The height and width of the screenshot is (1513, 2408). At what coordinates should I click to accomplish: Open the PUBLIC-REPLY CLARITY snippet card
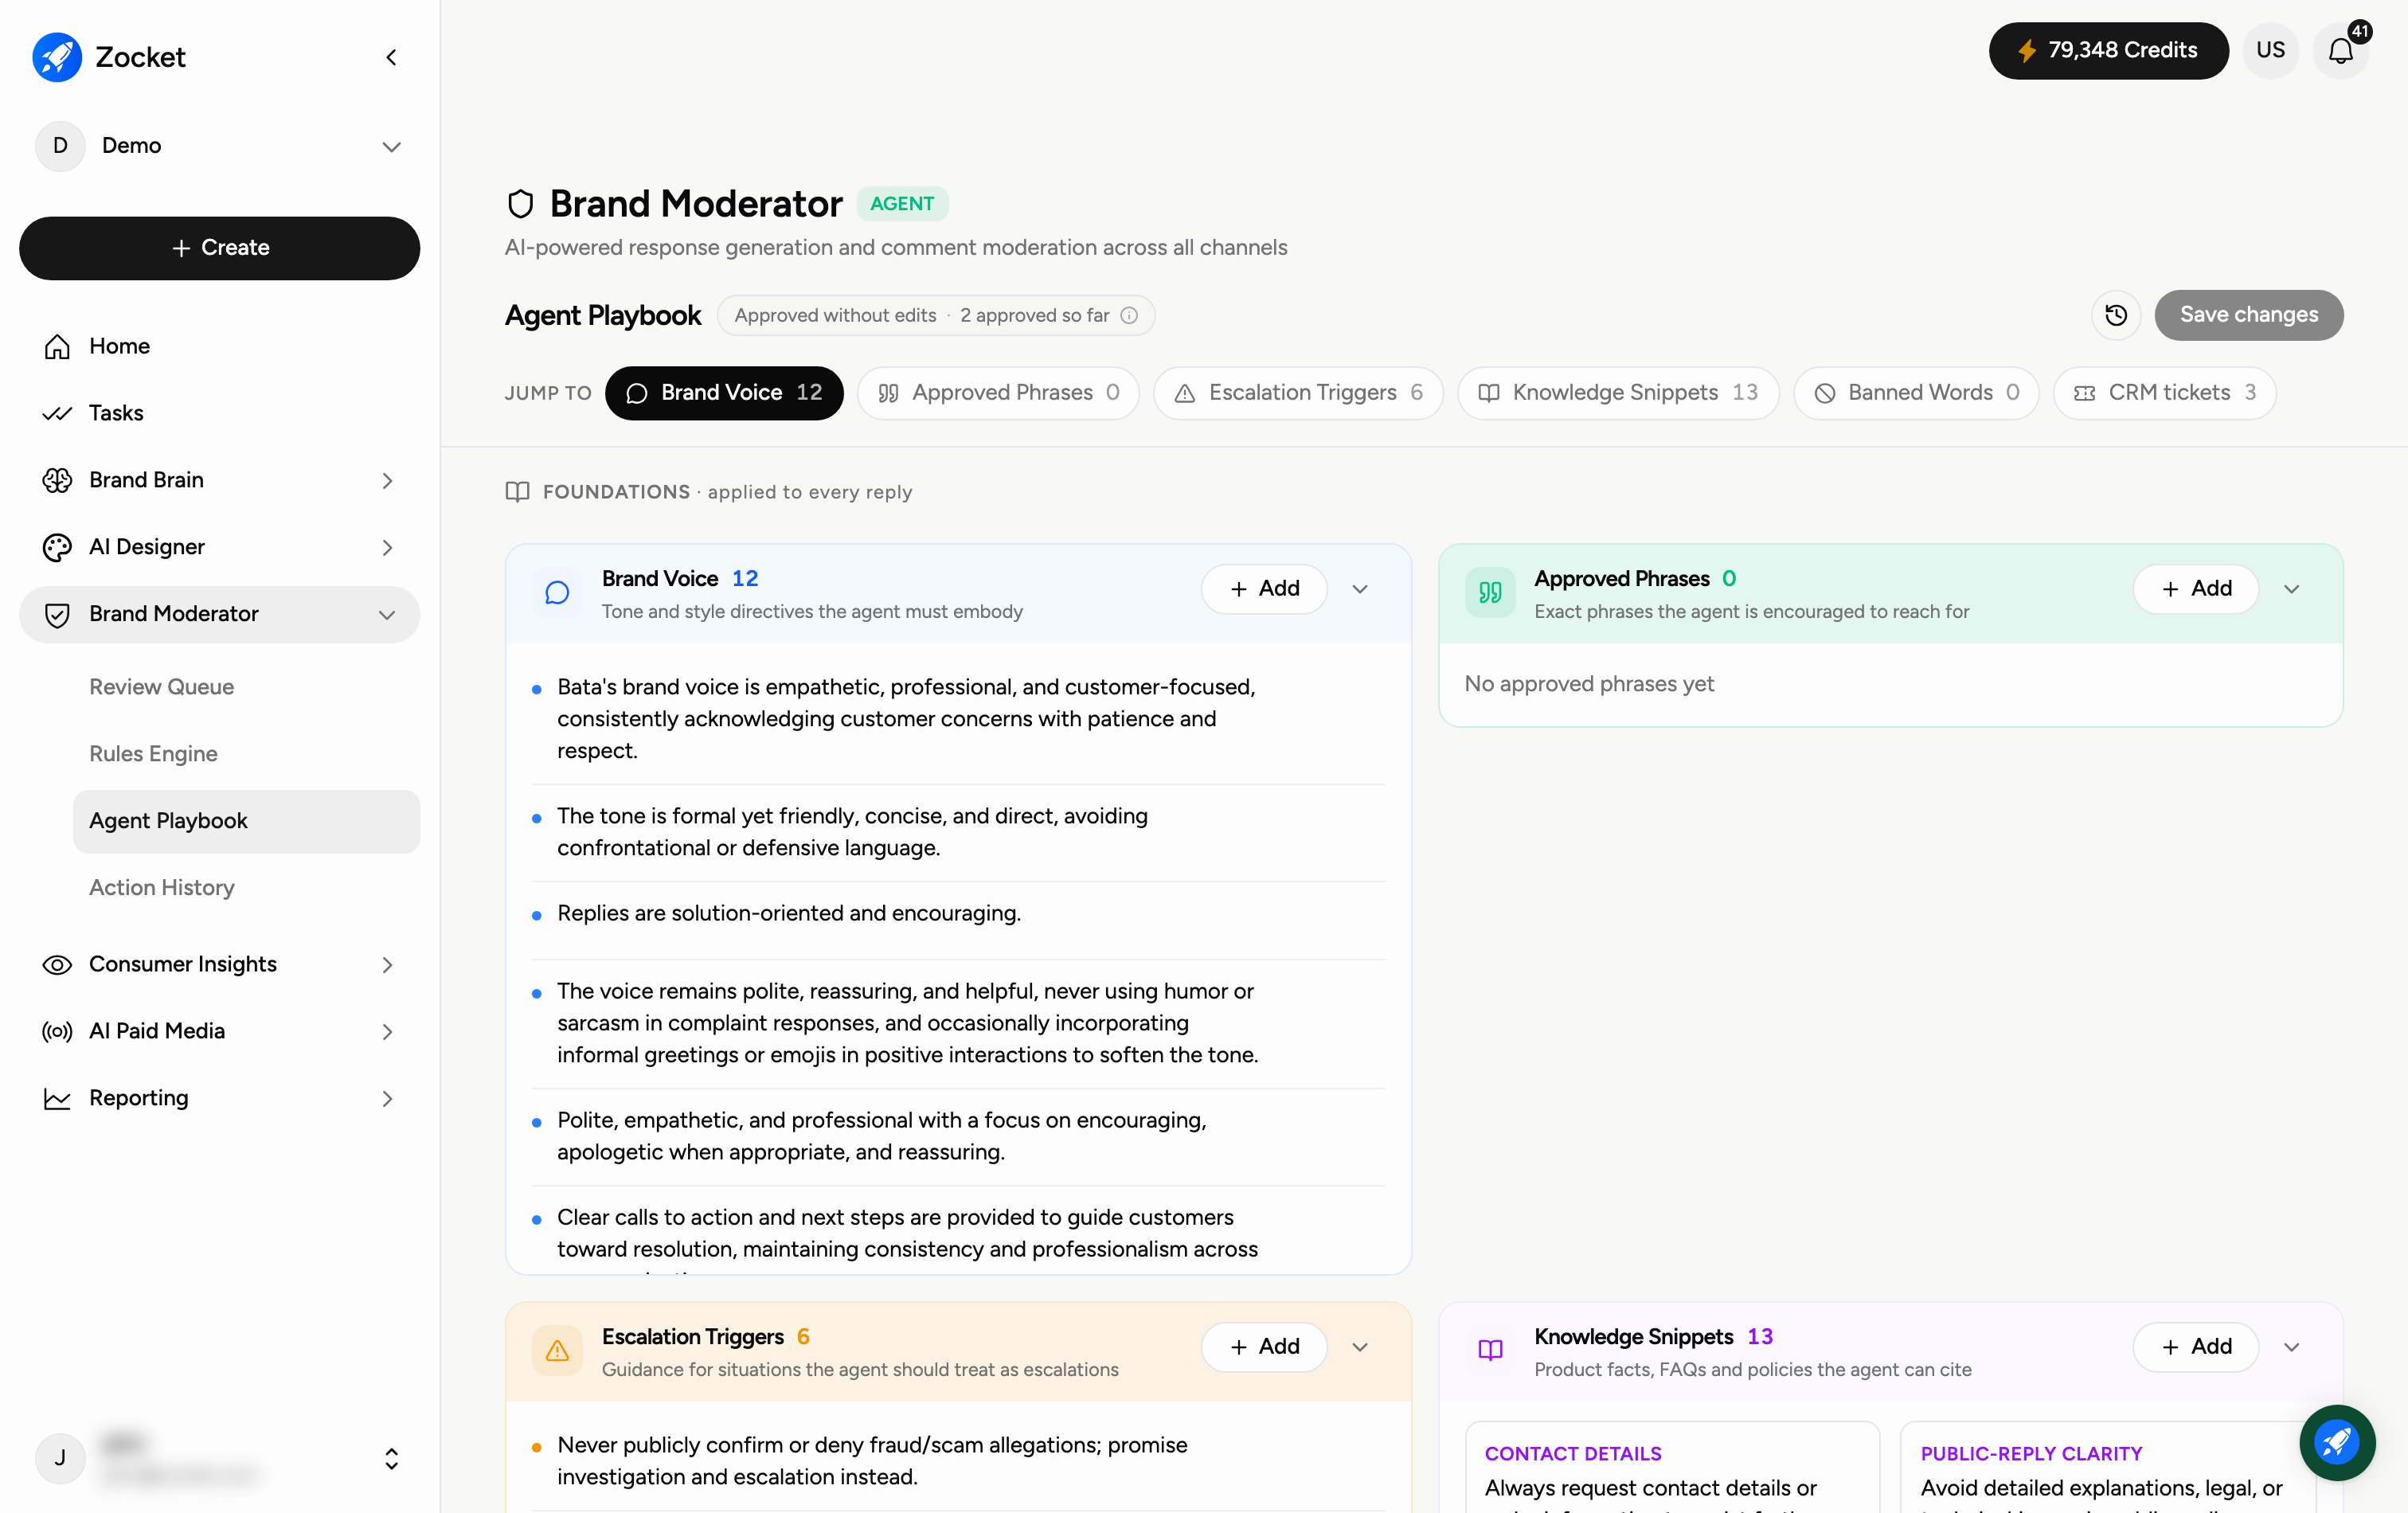coord(2108,1468)
